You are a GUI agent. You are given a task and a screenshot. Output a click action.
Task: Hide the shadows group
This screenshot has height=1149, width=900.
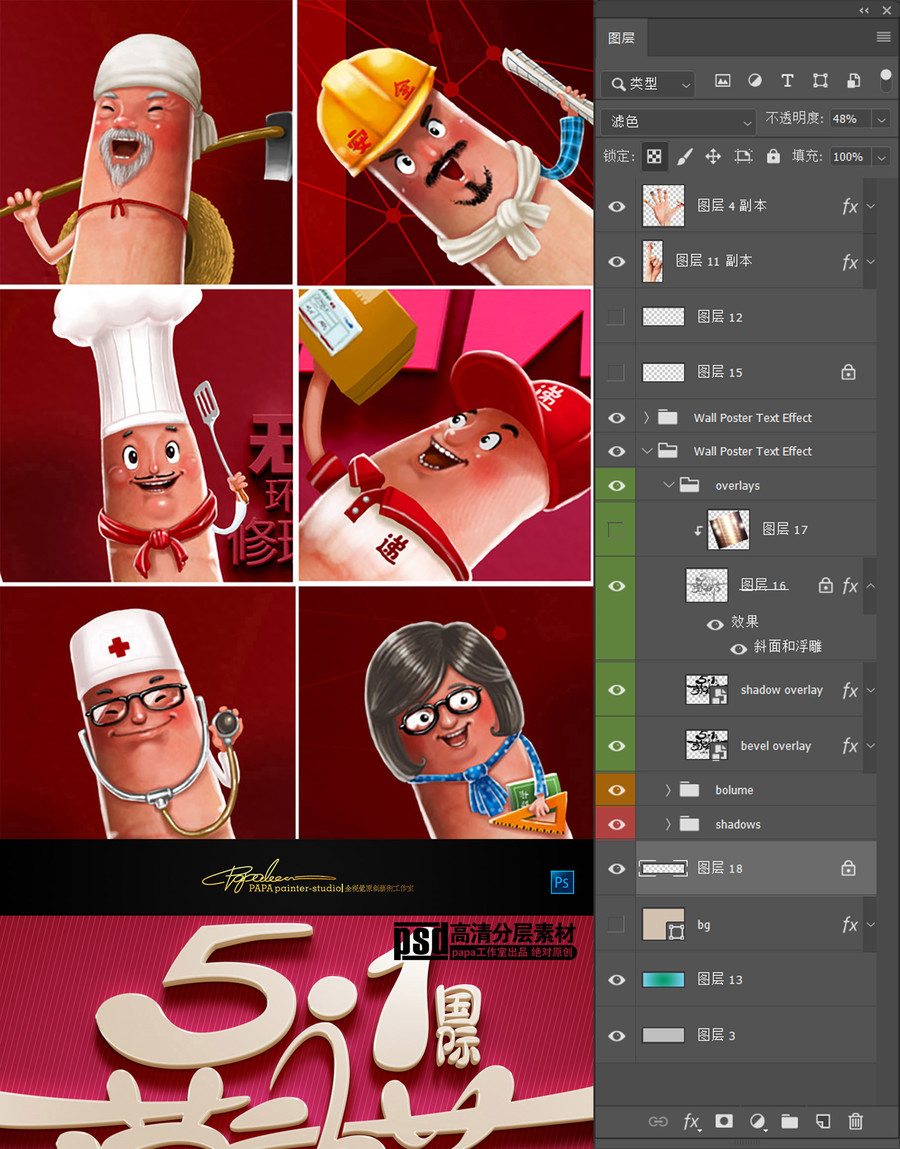616,824
